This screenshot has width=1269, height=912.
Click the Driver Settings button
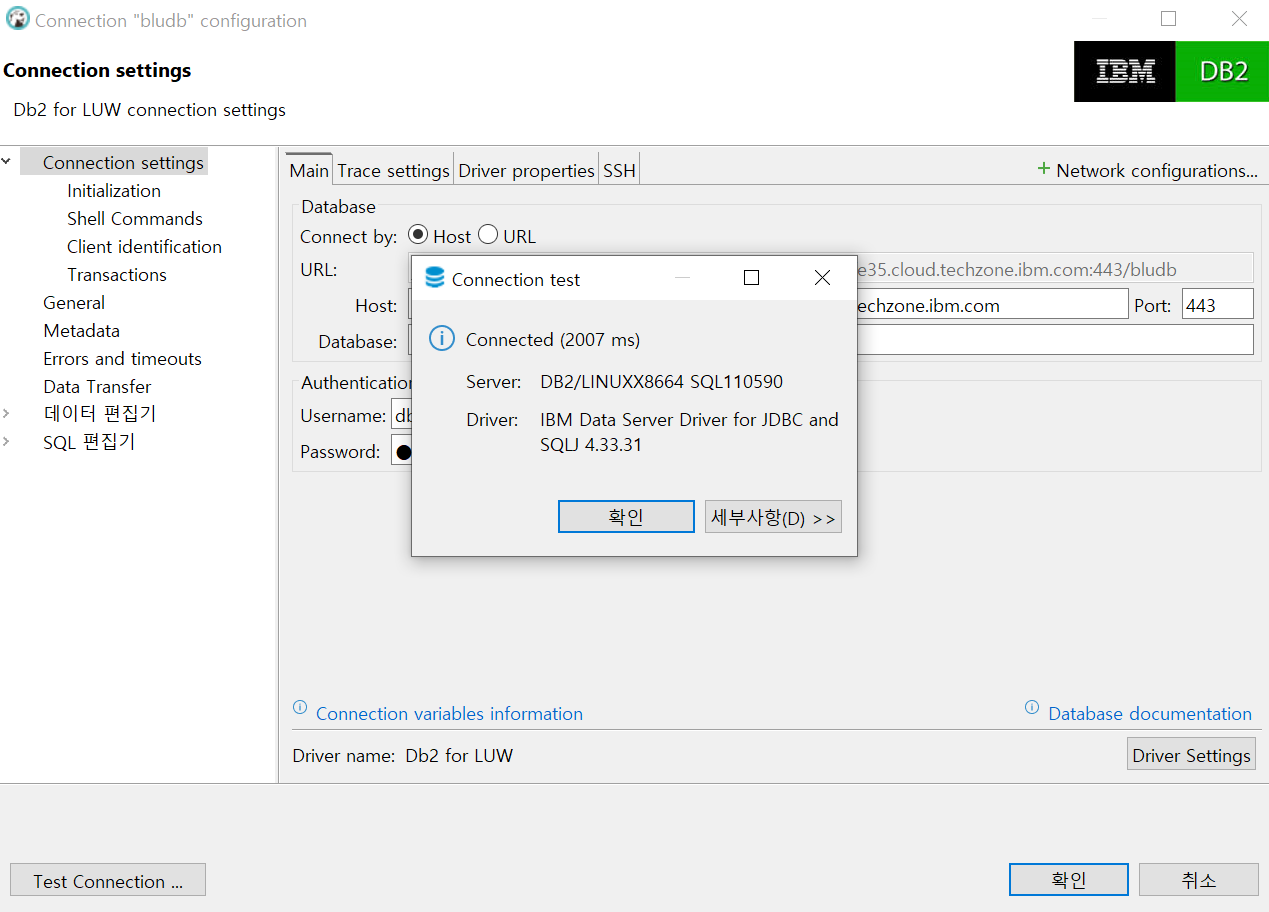point(1191,755)
